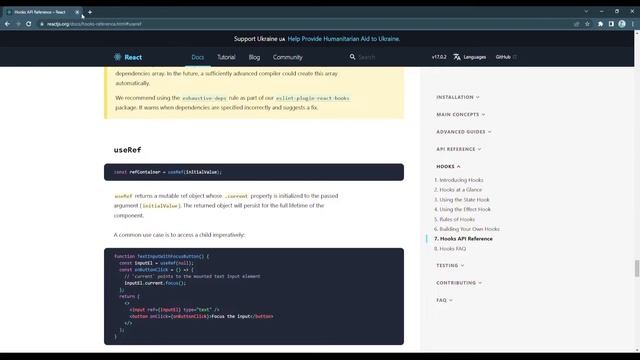Open the Chrome profile avatar
The height and width of the screenshot is (360, 640).
point(622,24)
